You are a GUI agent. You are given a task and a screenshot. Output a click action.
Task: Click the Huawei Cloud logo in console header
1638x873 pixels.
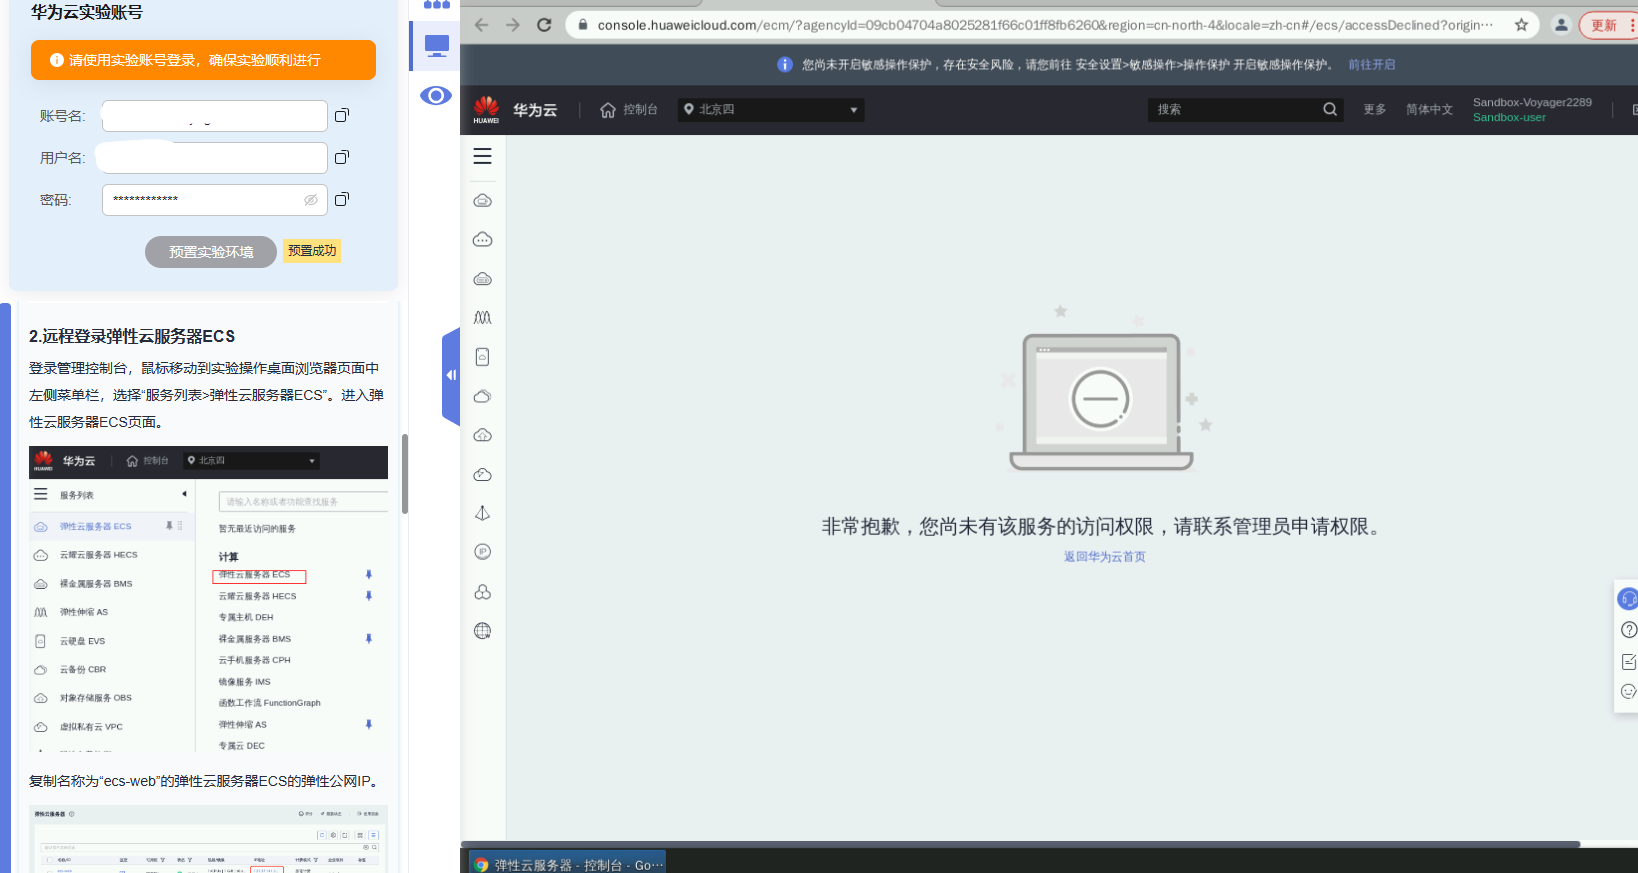pos(486,109)
